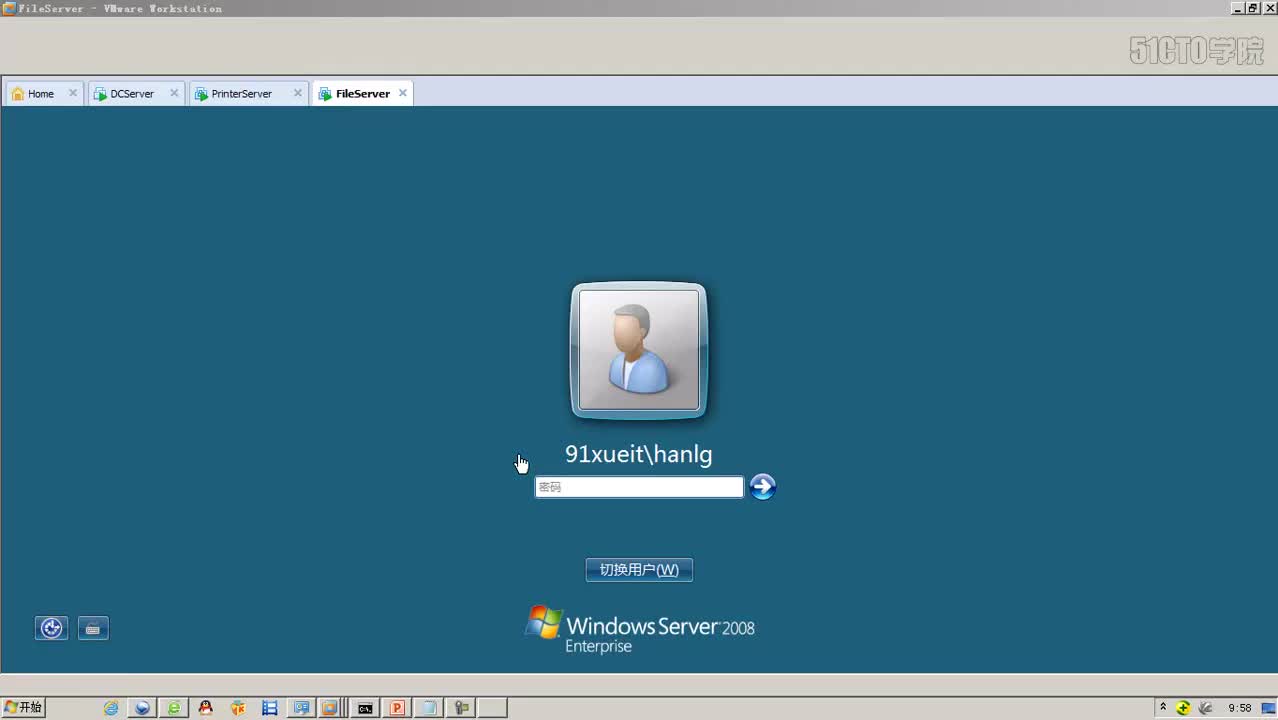The image size is (1278, 720).
Task: Click the blue arrow to submit password
Action: point(763,487)
